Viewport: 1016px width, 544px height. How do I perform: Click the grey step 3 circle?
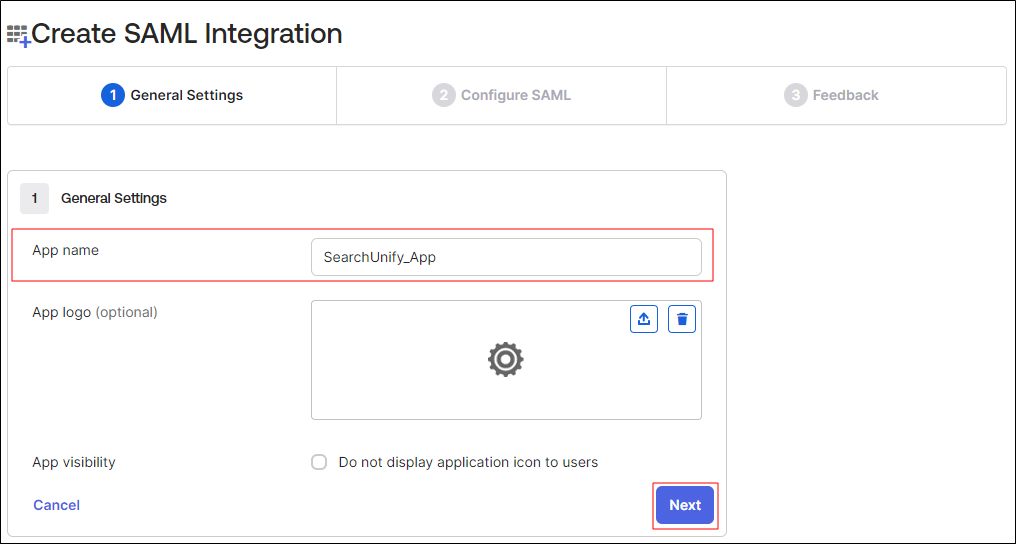[795, 95]
